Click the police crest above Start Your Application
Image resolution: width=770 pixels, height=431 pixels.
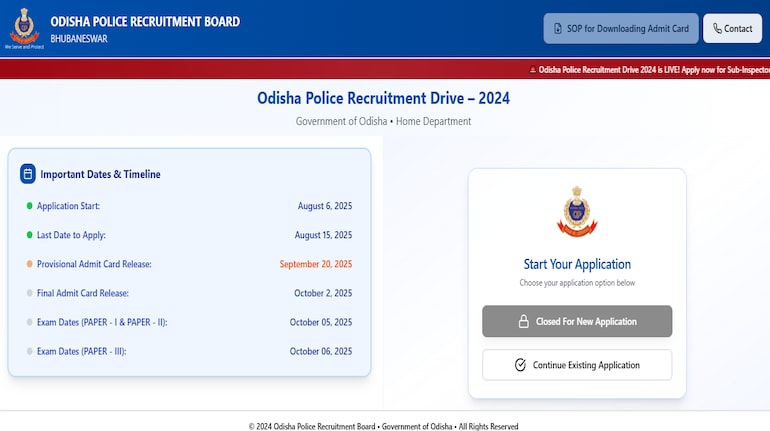click(577, 212)
